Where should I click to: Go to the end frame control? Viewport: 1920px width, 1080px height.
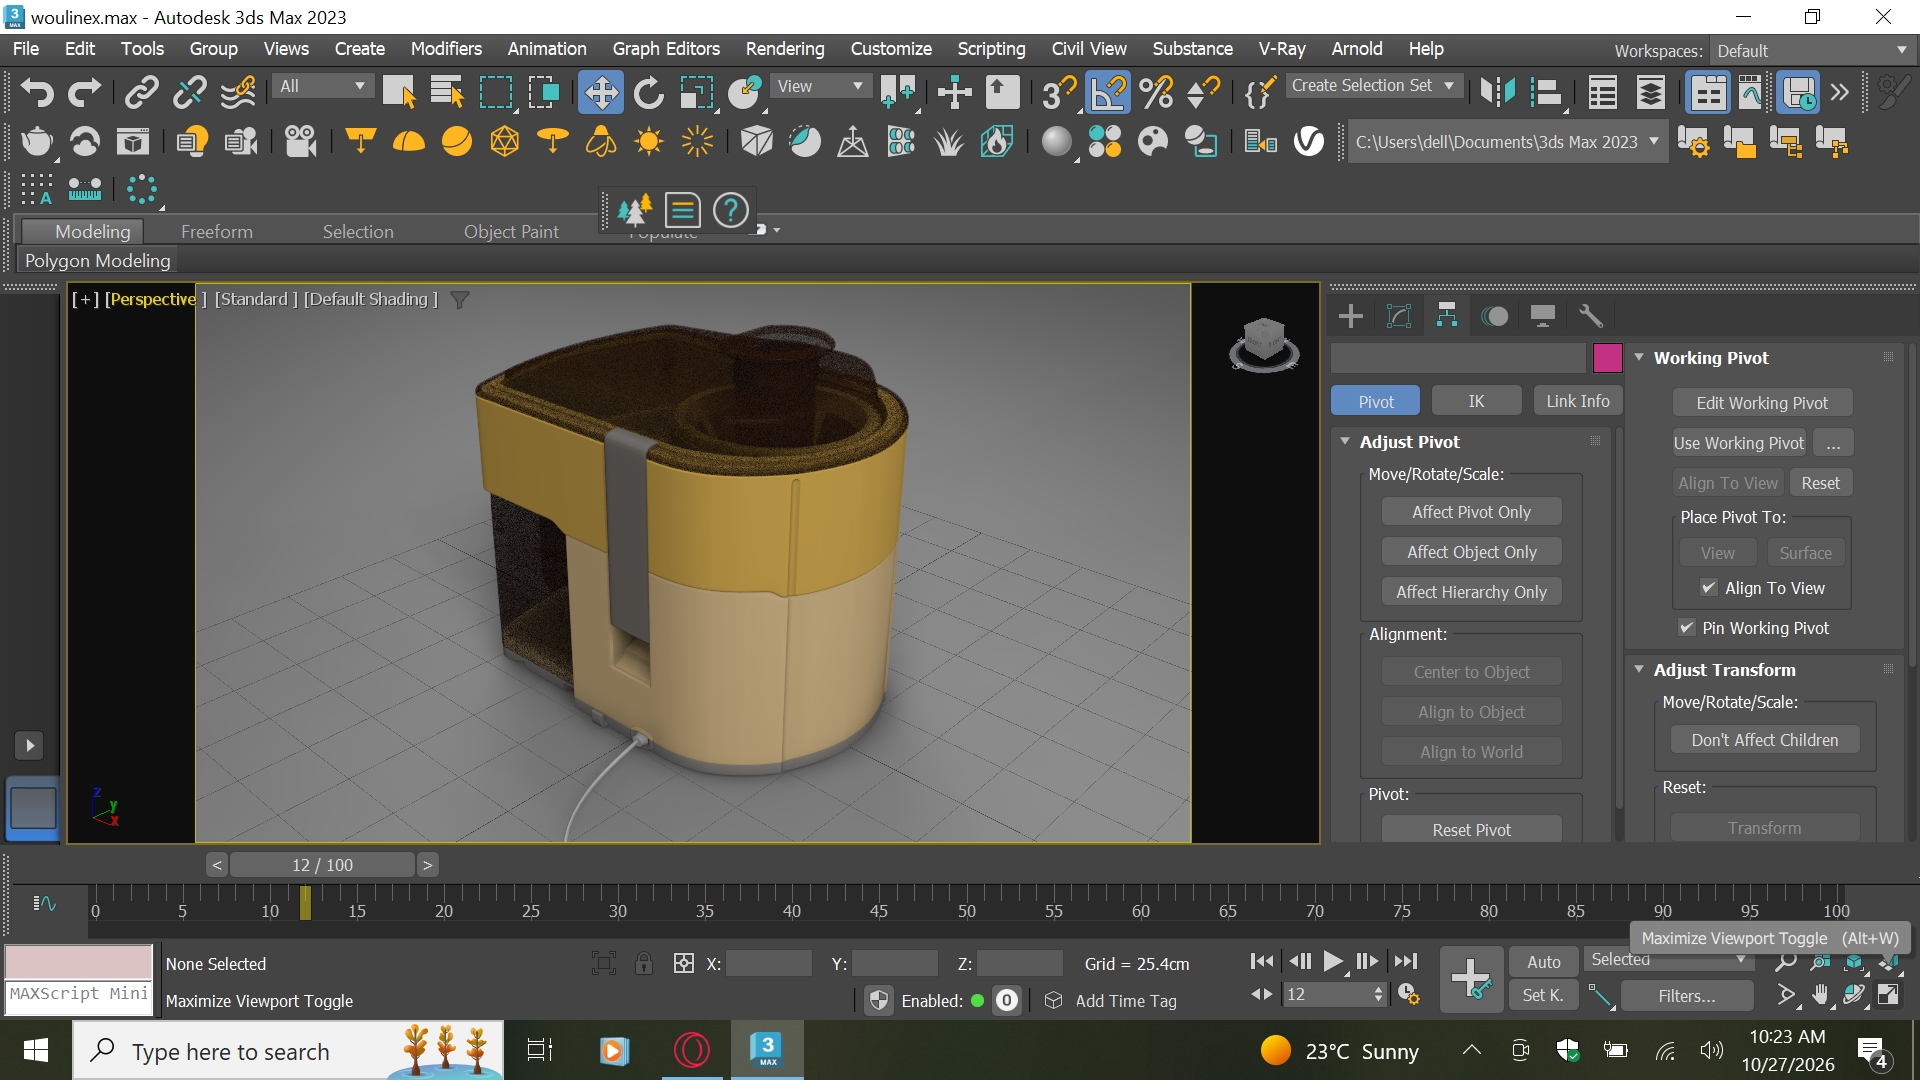[1405, 961]
